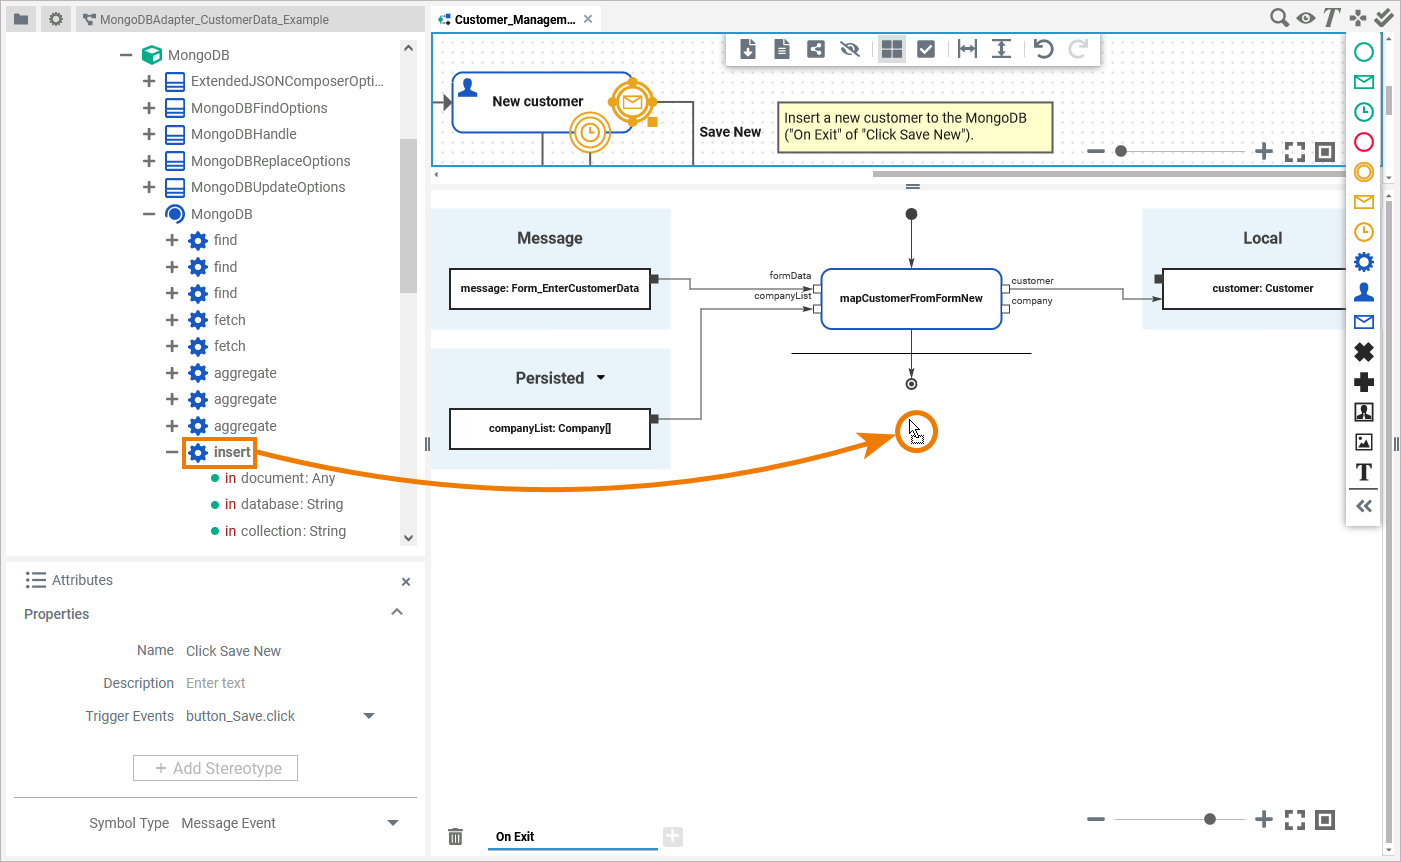Open the search magnifier icon at top right
The image size is (1401, 862).
tap(1279, 18)
